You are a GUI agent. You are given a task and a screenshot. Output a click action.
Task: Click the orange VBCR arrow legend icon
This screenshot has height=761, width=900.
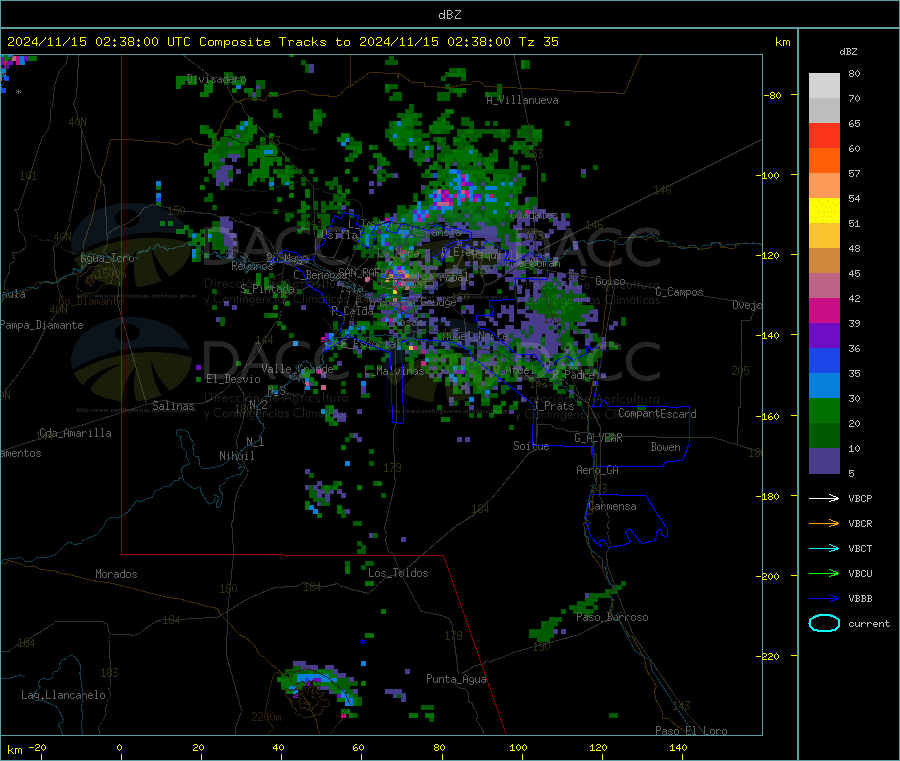pos(824,523)
